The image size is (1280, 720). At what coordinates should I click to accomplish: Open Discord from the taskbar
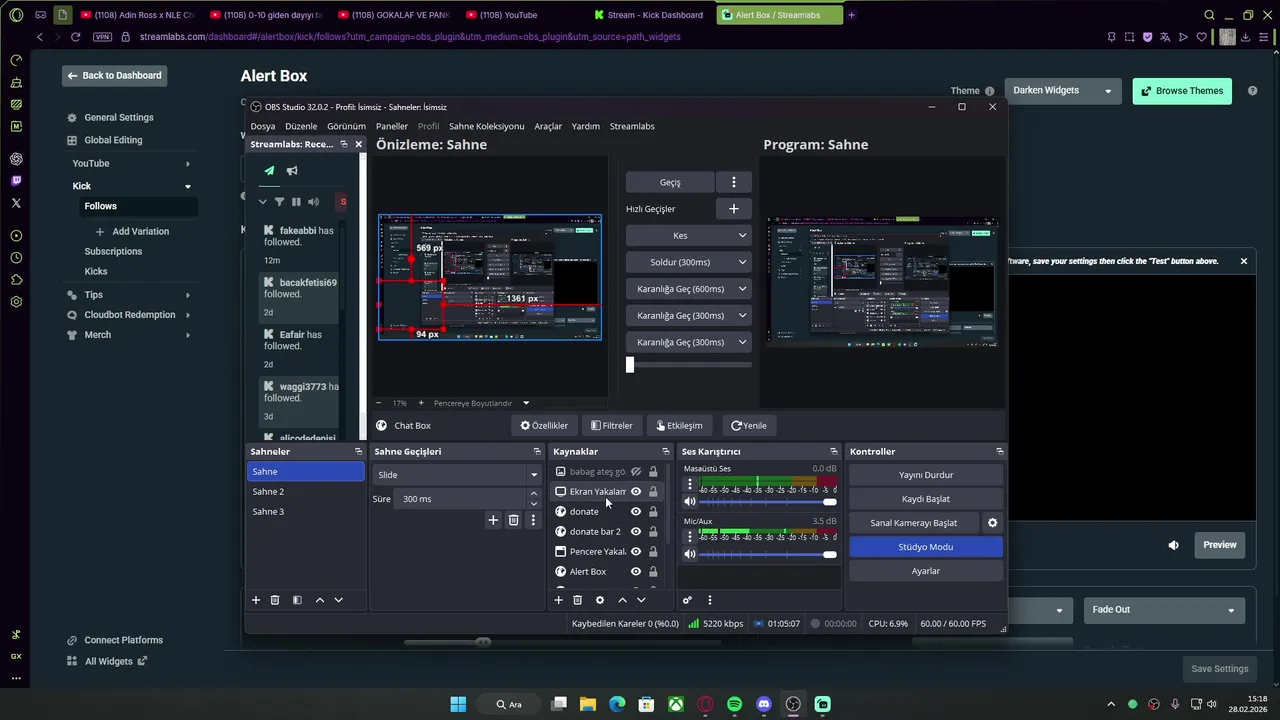pyautogui.click(x=764, y=704)
